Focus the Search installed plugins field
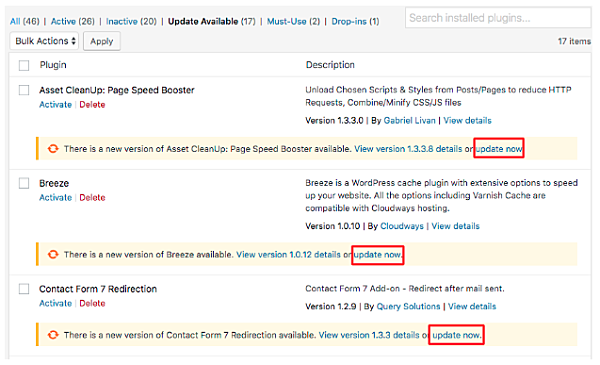Viewport: 600px width, 365px height. click(x=498, y=18)
